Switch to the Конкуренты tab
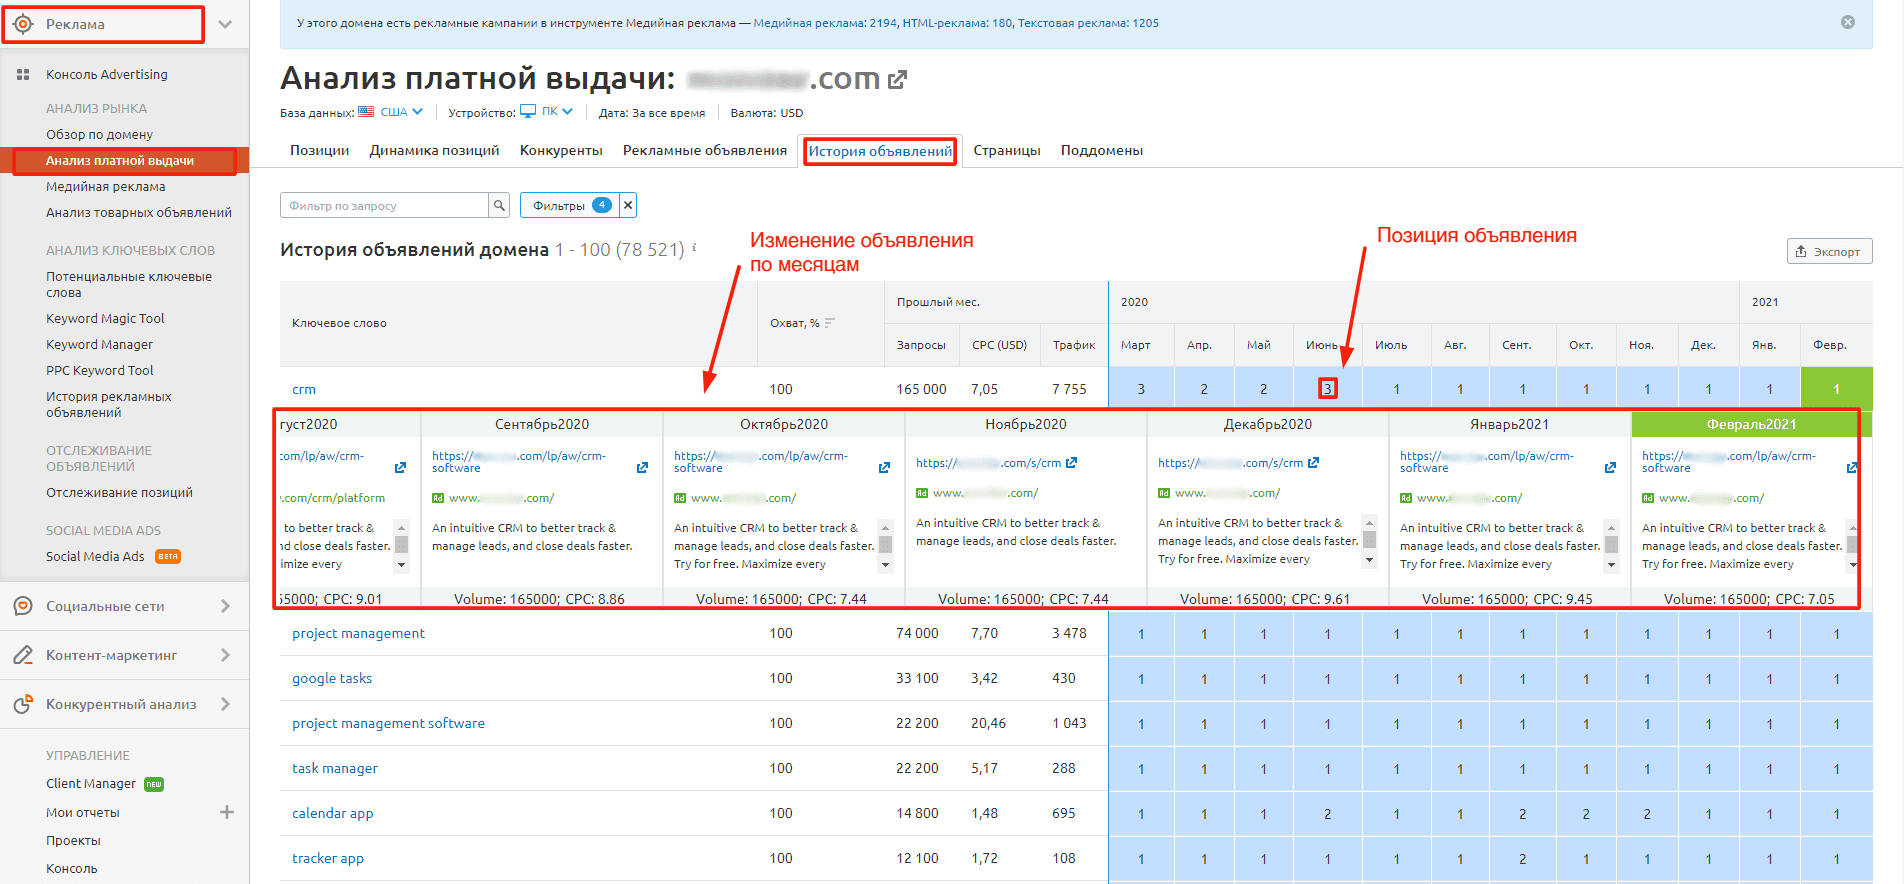Viewport: 1904px width, 884px height. click(561, 151)
